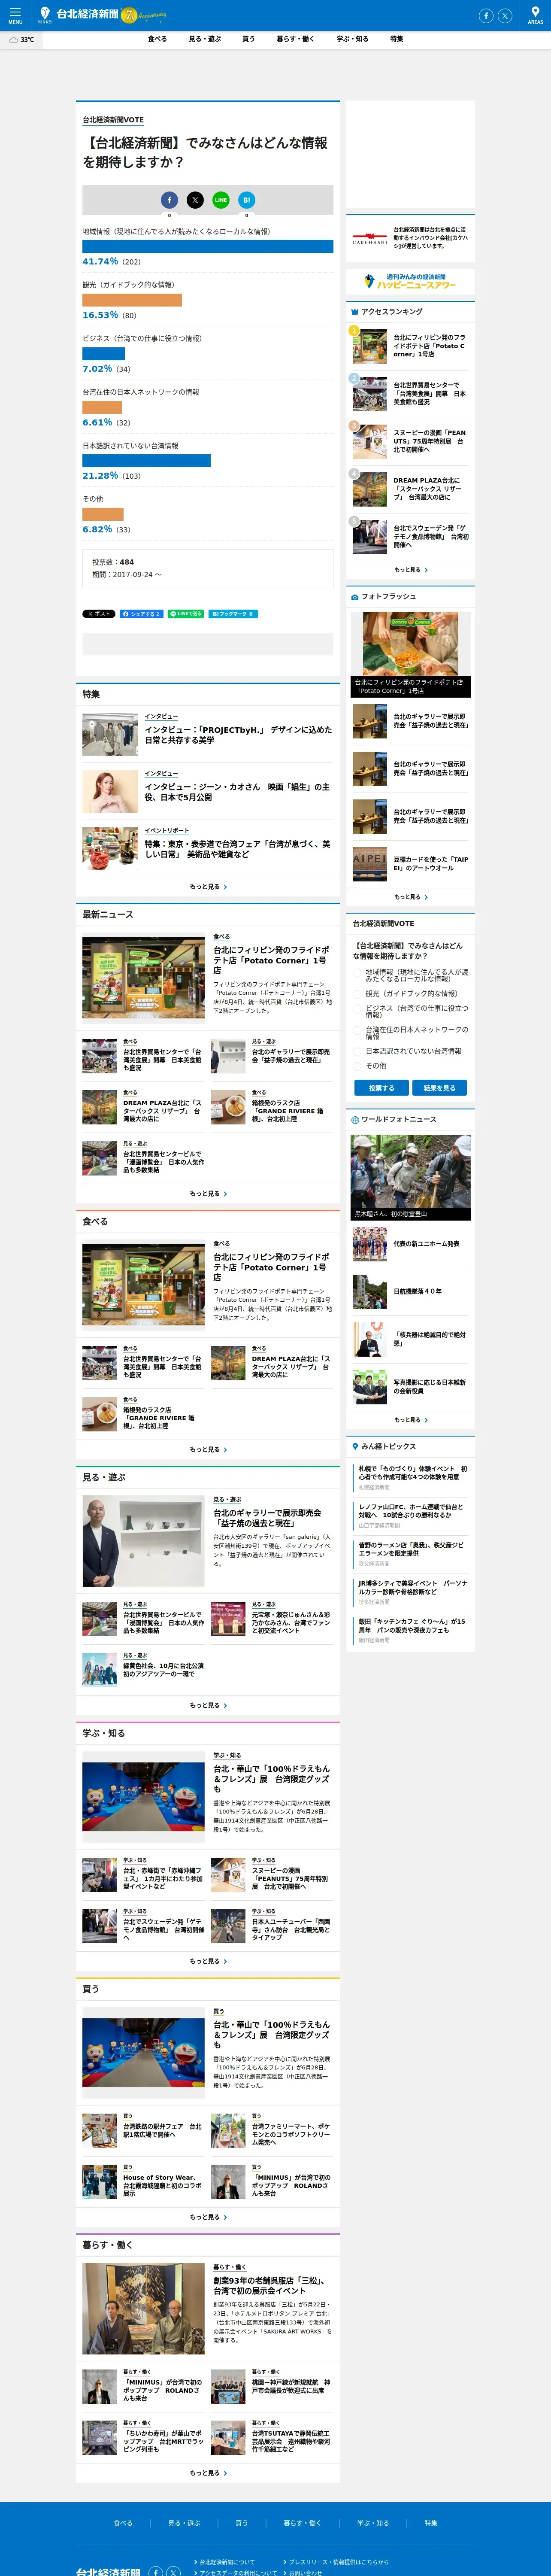Expand もっと見る under アクセスランキング
Viewport: 551px width, 2576px height.
tap(411, 570)
